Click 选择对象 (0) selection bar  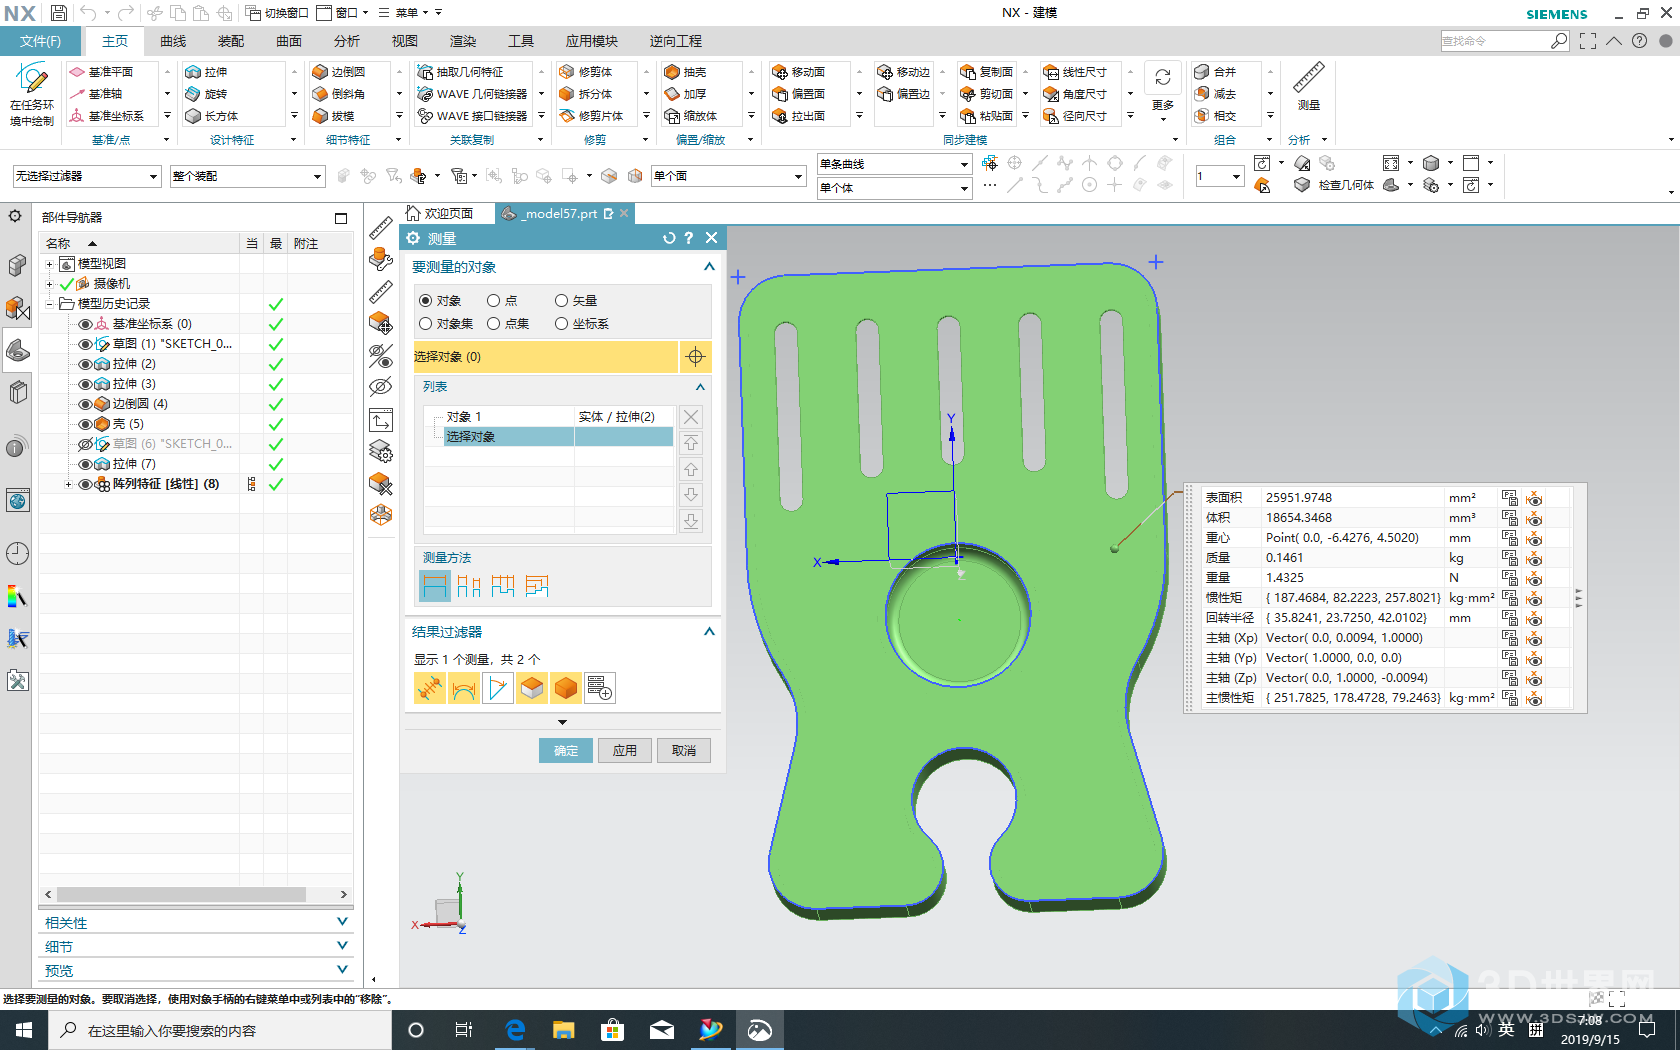pos(545,357)
